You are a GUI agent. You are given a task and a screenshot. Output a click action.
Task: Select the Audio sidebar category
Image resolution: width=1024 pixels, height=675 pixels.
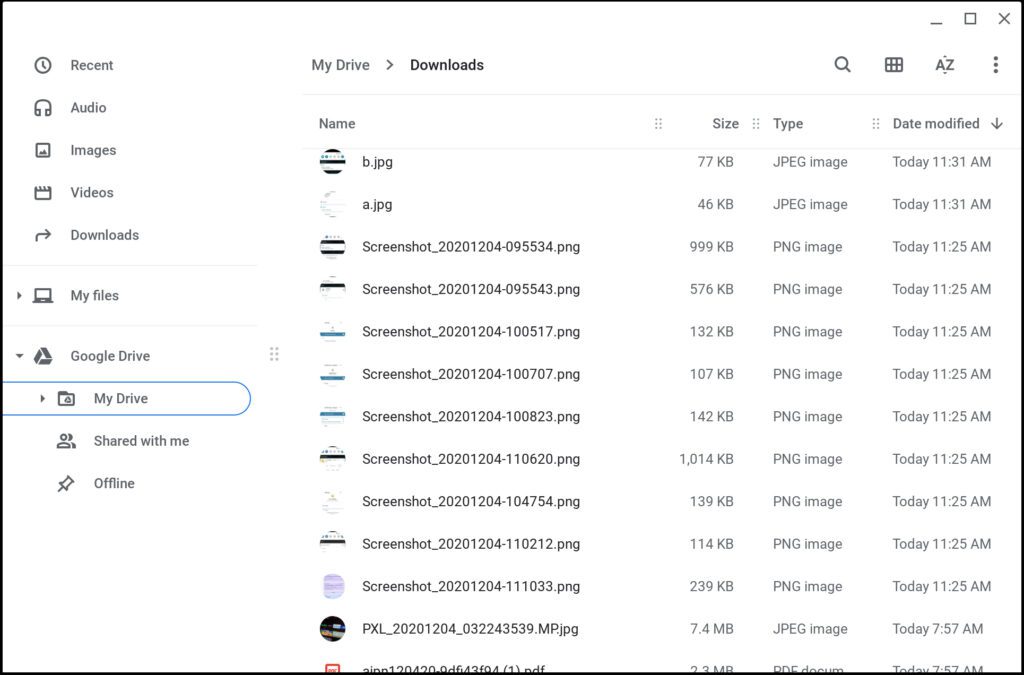(x=88, y=108)
